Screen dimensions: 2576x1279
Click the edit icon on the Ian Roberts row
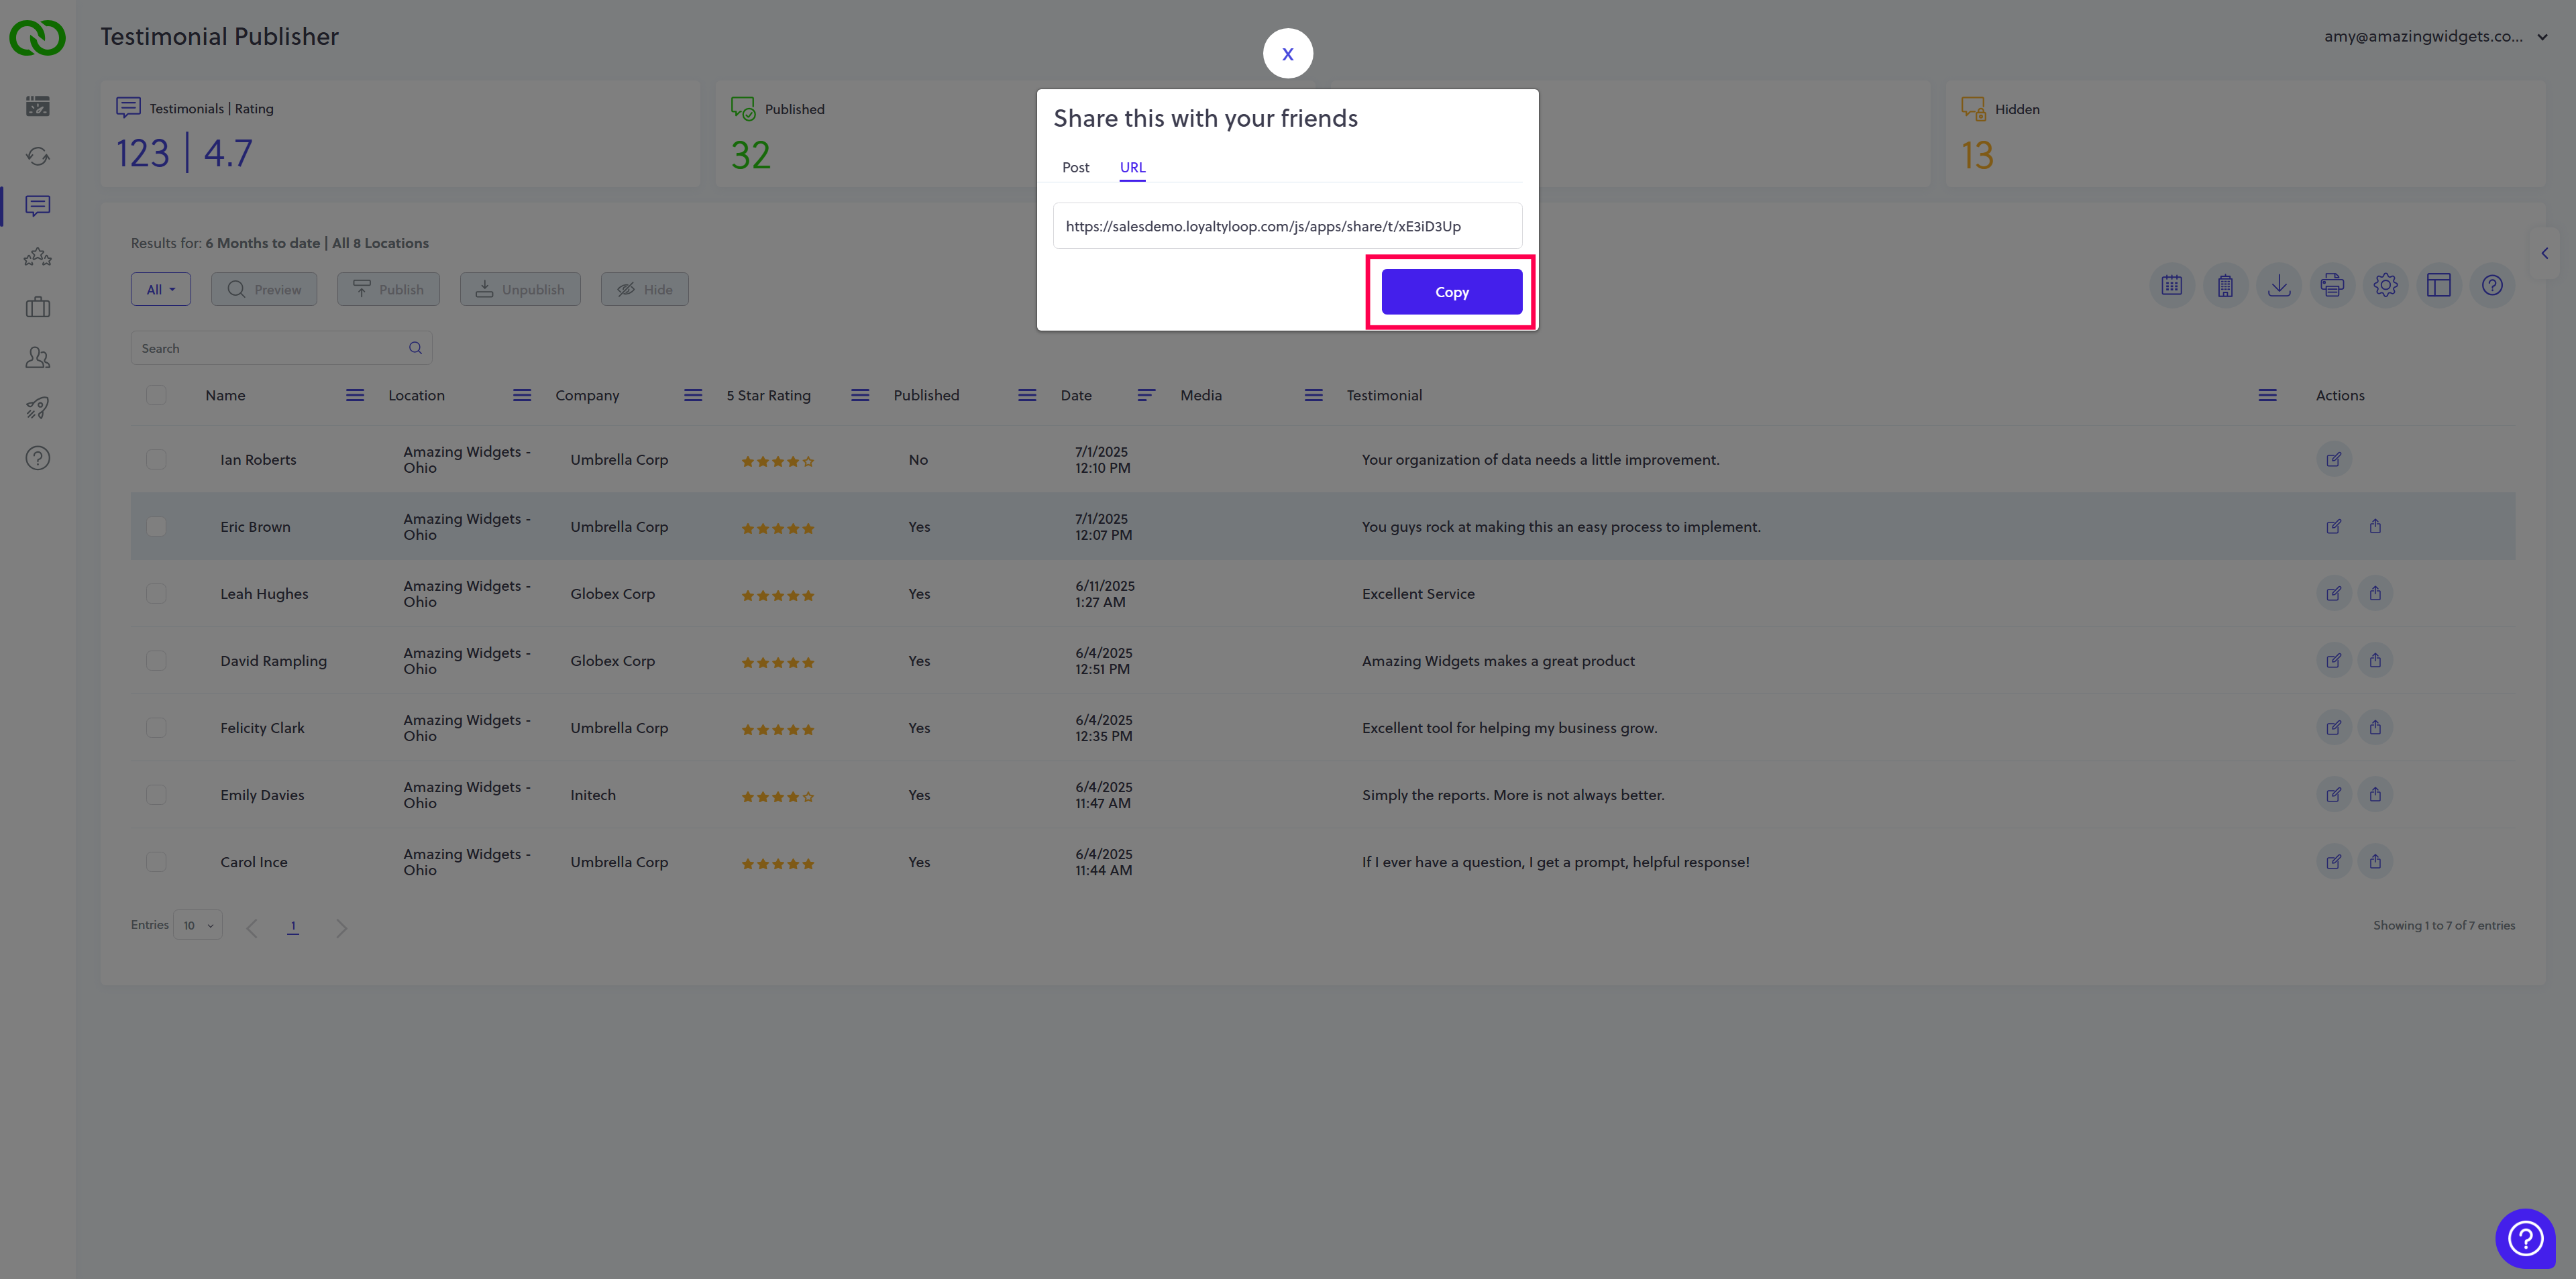pyautogui.click(x=2333, y=460)
